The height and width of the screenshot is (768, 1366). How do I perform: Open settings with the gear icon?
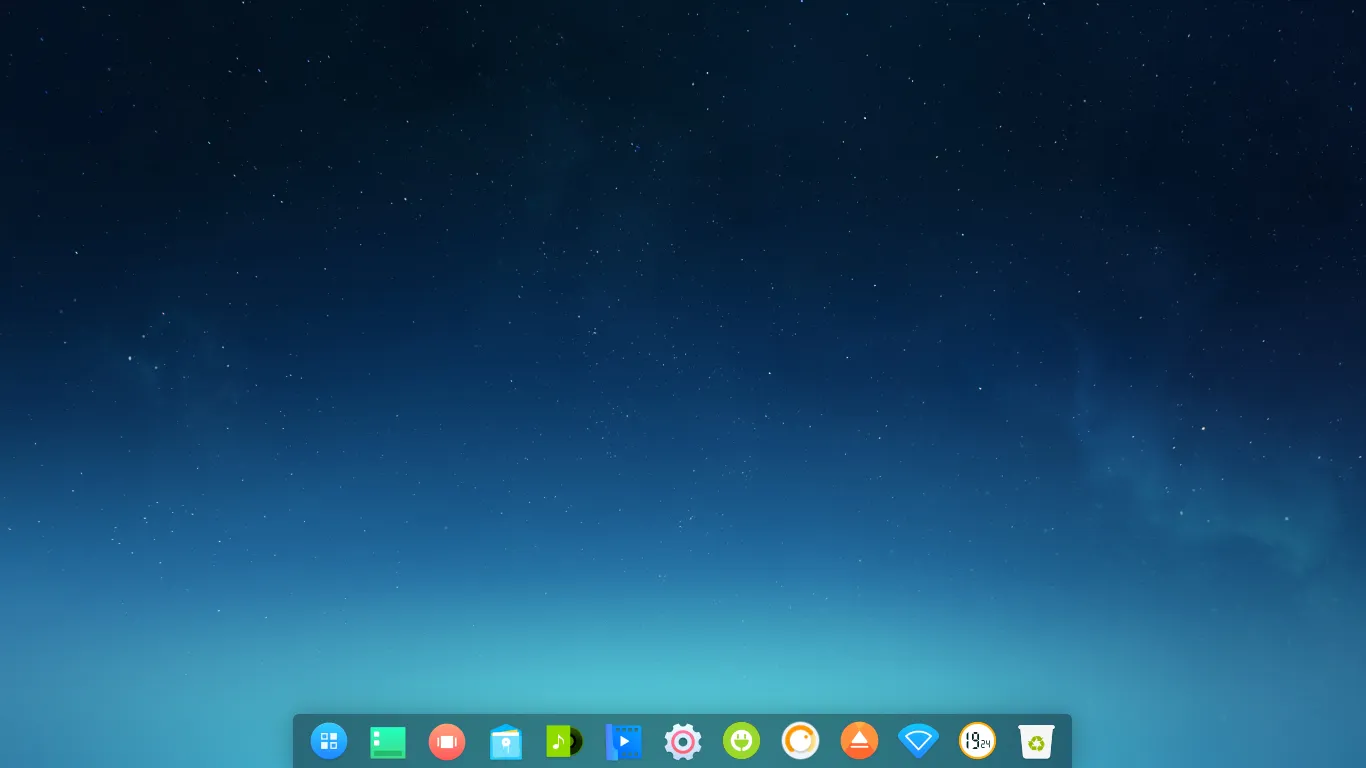point(682,741)
